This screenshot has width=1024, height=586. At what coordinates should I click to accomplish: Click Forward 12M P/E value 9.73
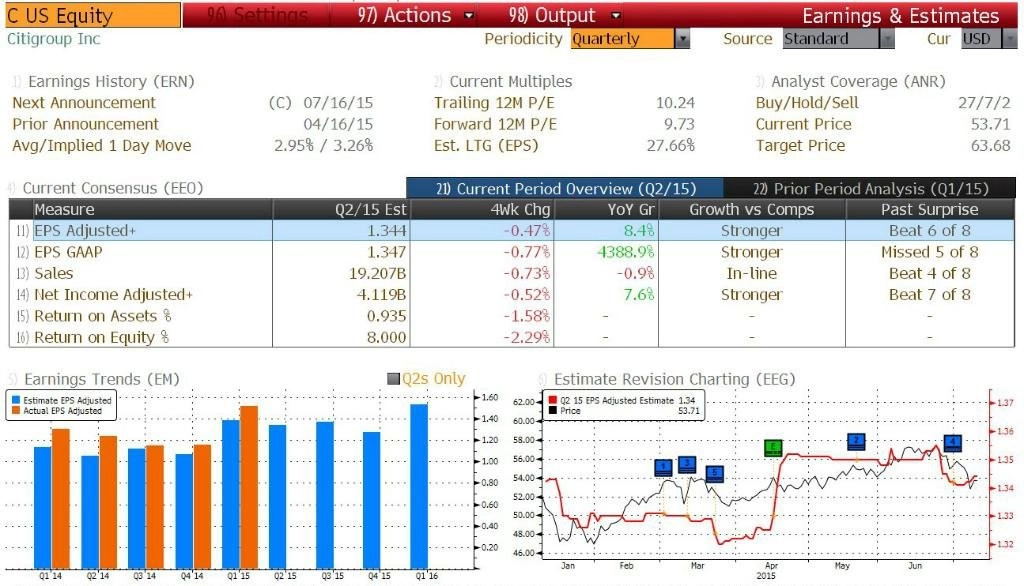(x=679, y=124)
